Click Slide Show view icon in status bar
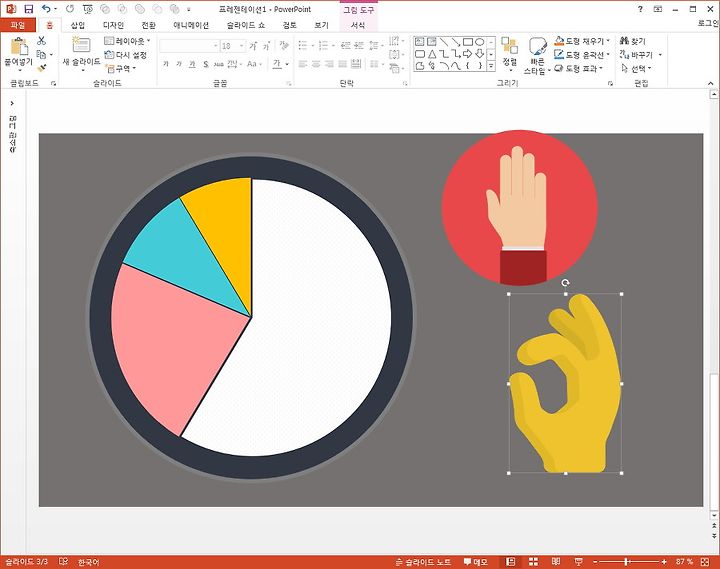Screen dimensions: 720x569 click(x=579, y=562)
